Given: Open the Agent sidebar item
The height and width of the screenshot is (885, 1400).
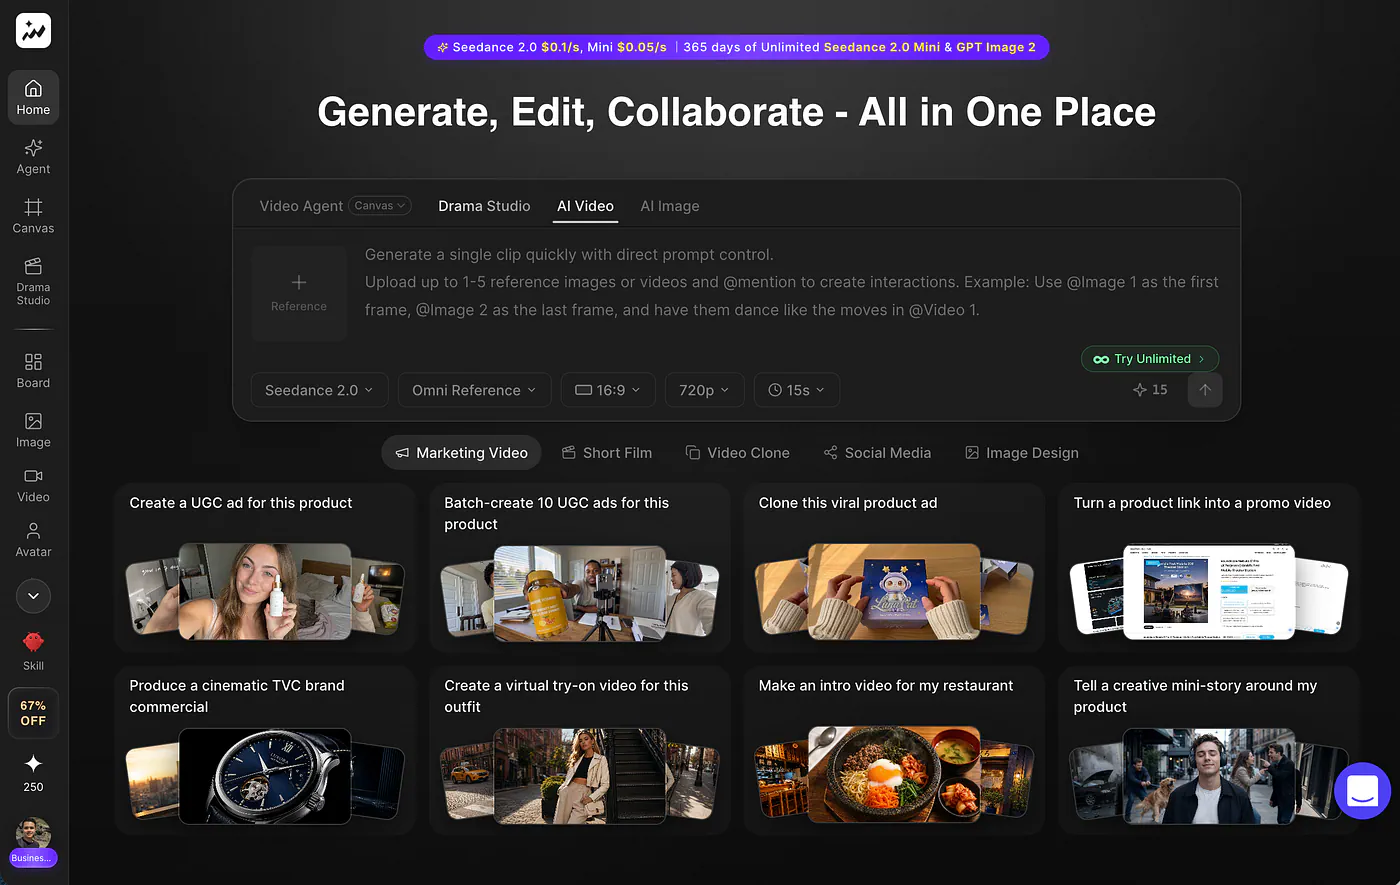Looking at the screenshot, I should tap(33, 156).
